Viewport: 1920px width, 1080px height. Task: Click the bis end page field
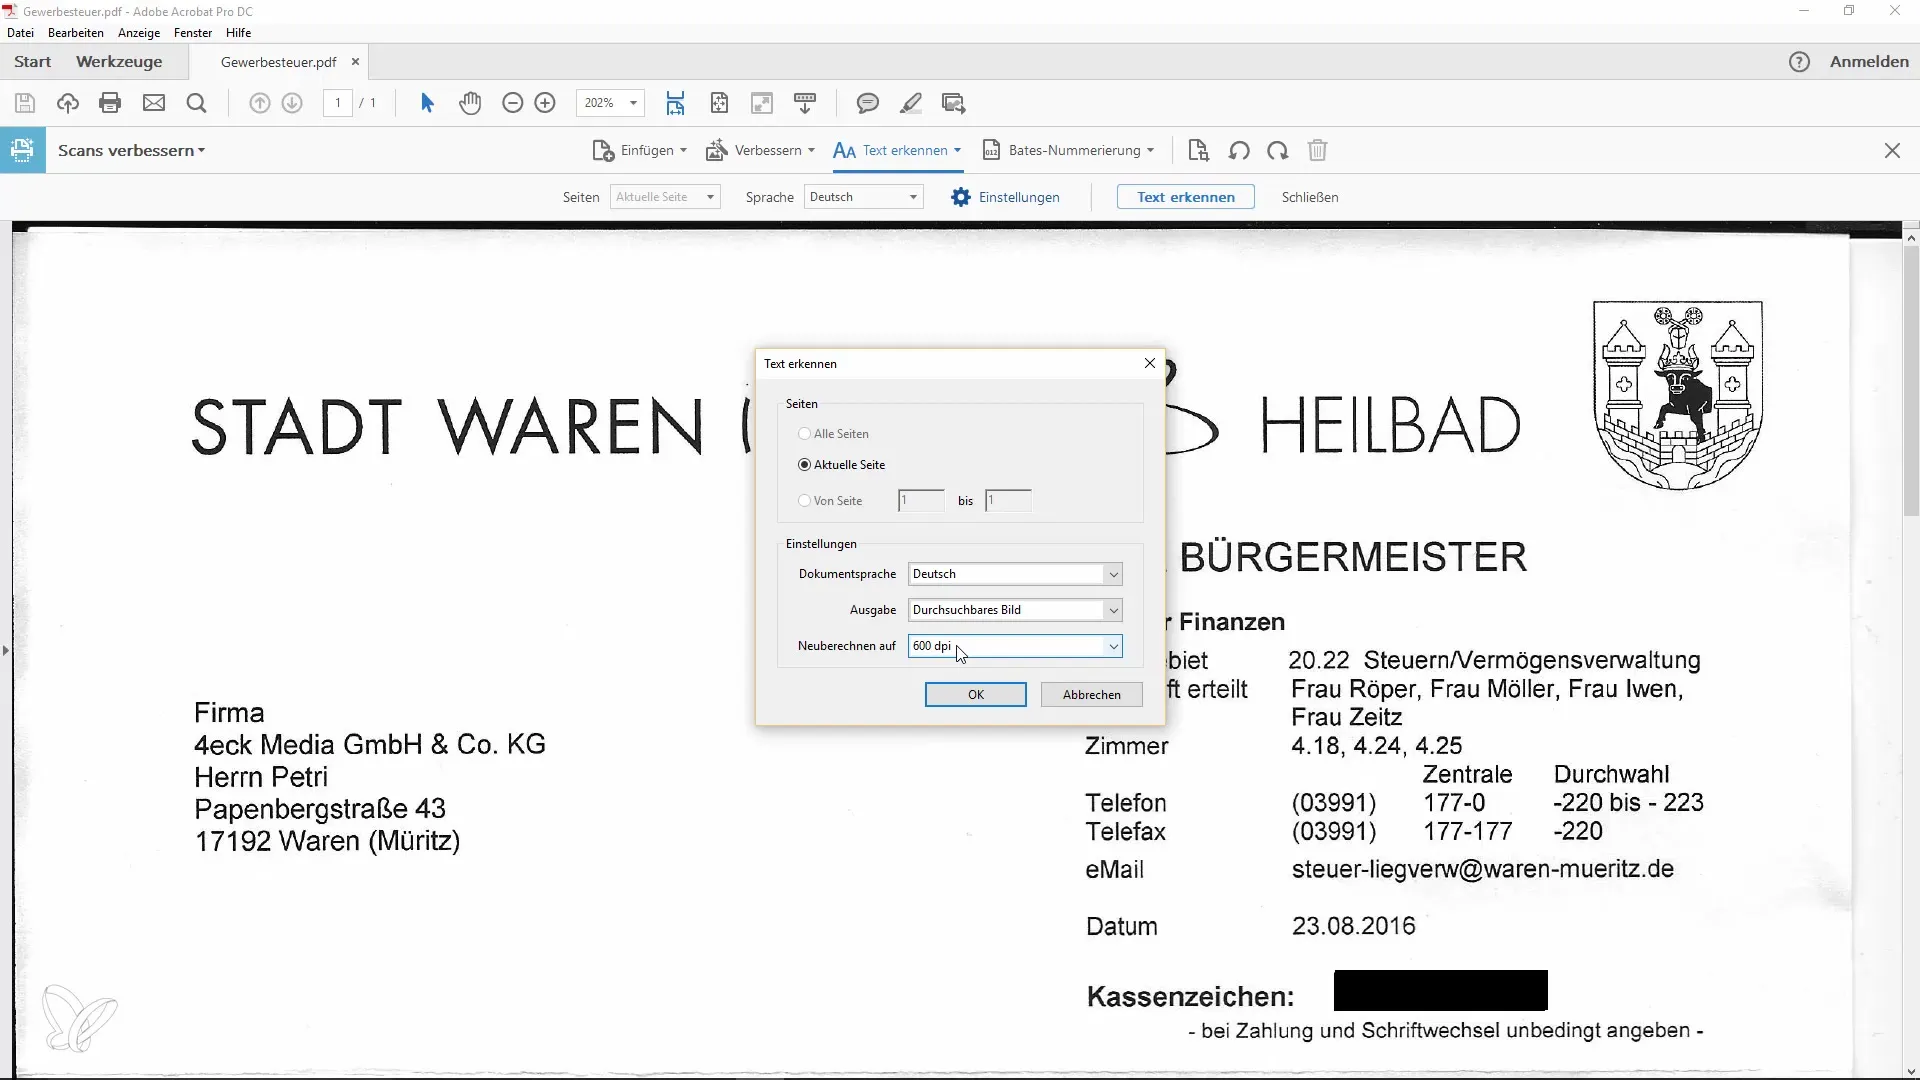1008,501
